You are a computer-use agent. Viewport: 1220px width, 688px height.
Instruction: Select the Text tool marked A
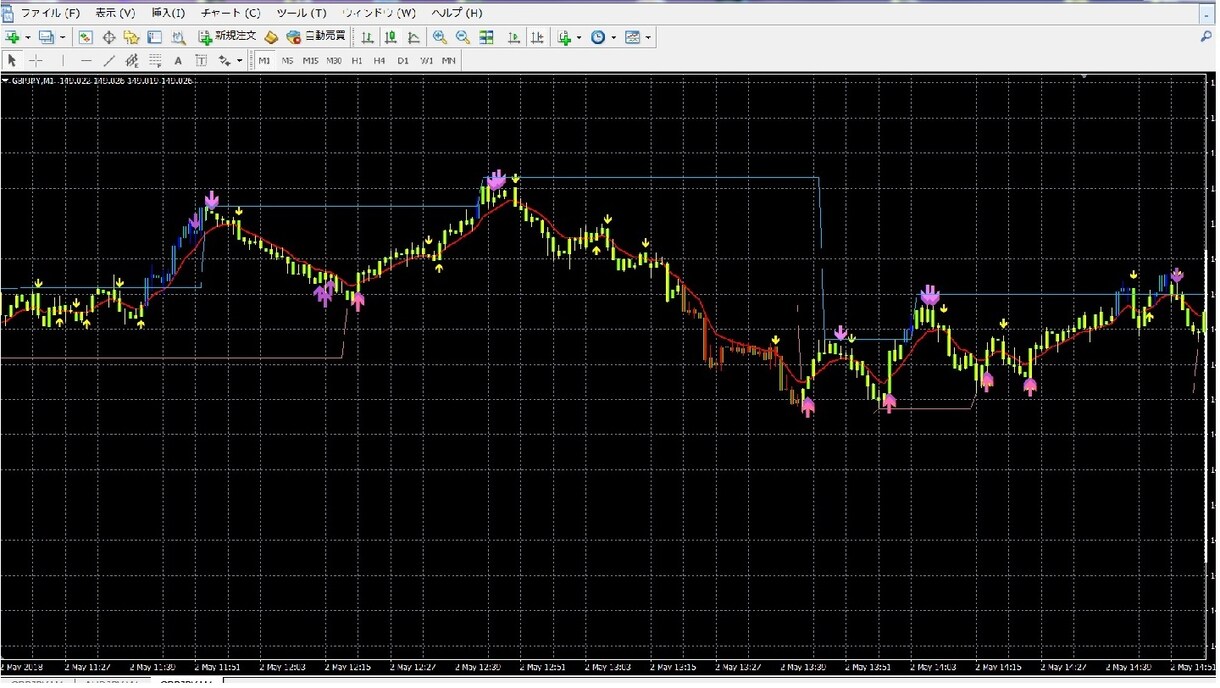178,60
